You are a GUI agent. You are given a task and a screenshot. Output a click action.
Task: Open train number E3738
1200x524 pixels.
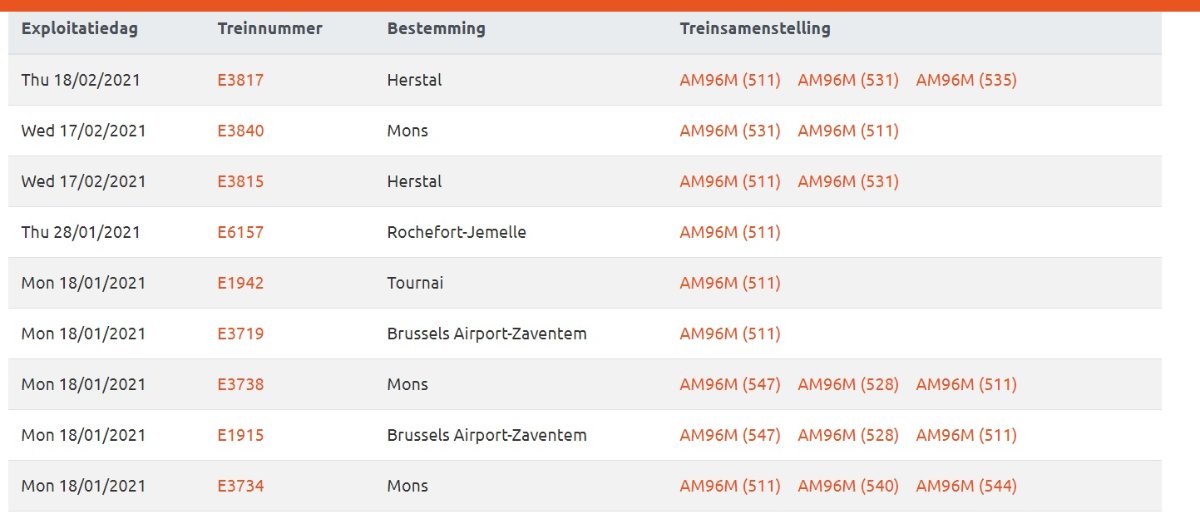click(240, 385)
